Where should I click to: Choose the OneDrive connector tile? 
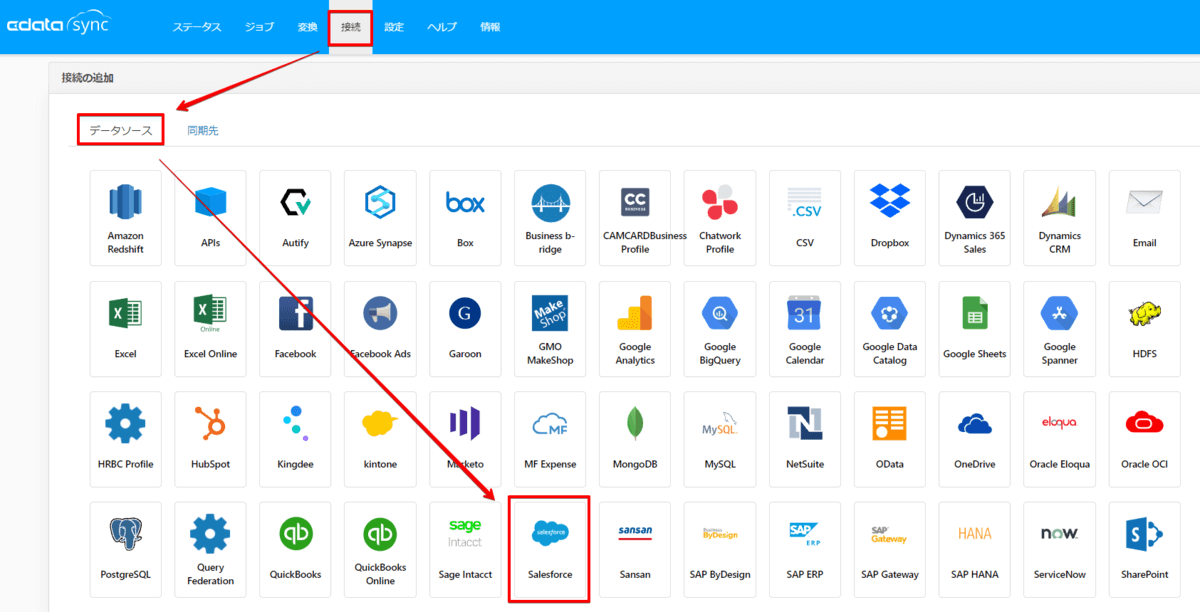click(976, 440)
